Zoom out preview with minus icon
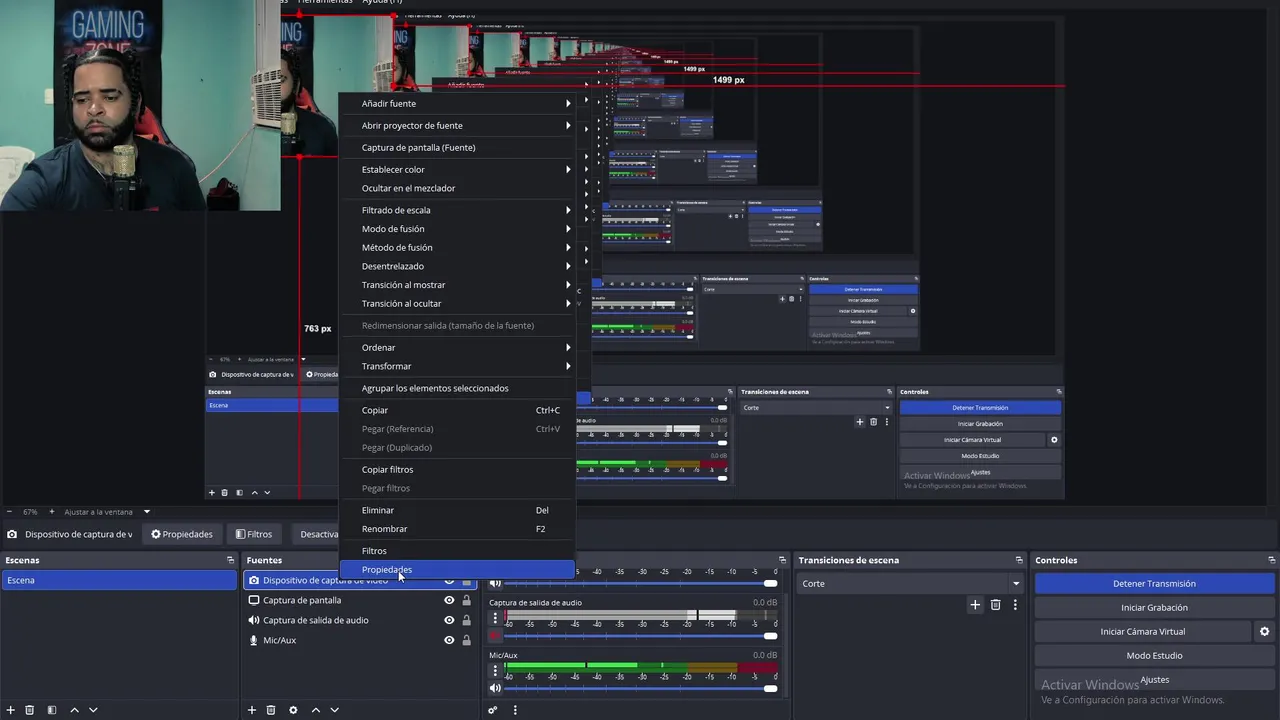The image size is (1280, 720). pos(9,512)
